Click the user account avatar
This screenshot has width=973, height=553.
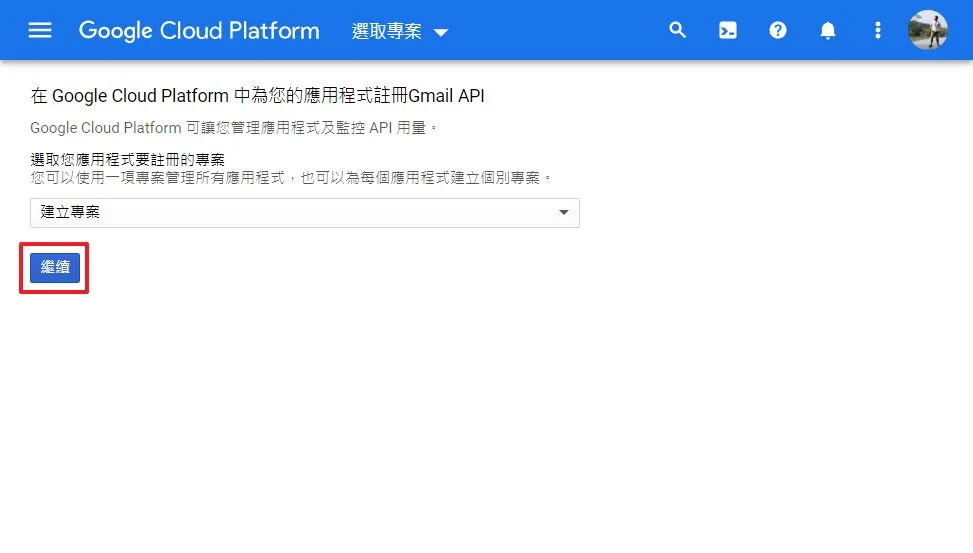[x=928, y=30]
